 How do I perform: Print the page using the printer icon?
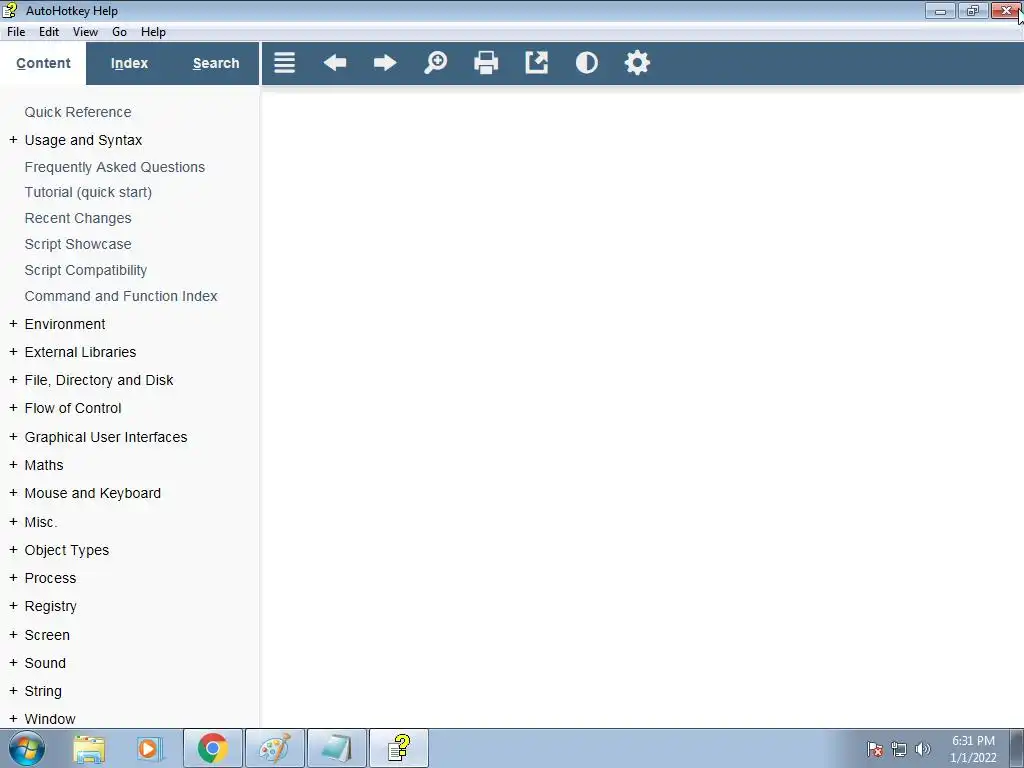click(x=486, y=63)
